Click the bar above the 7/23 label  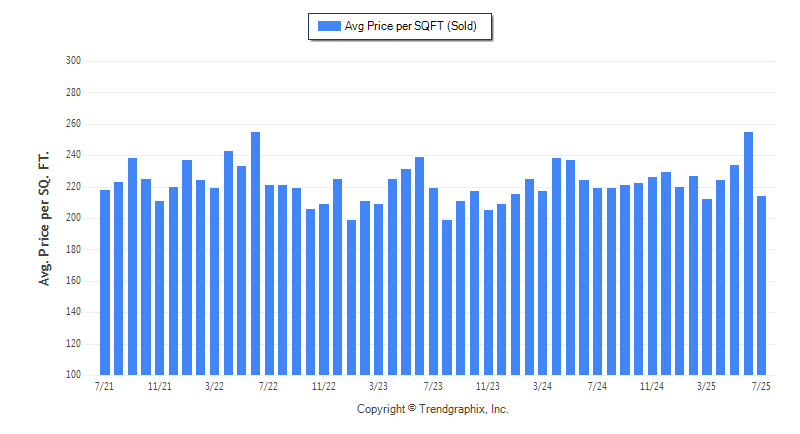coord(434,282)
